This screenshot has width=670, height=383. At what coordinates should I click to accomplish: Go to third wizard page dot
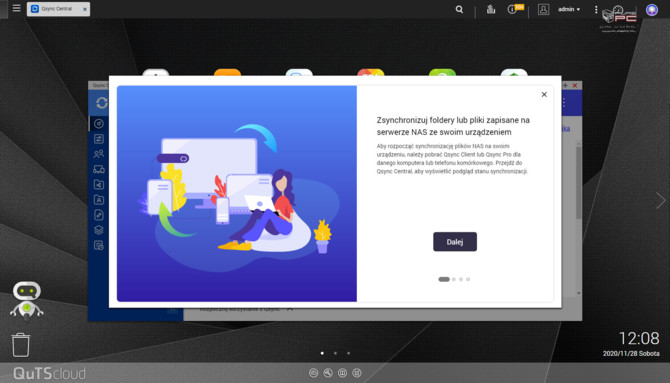461,279
